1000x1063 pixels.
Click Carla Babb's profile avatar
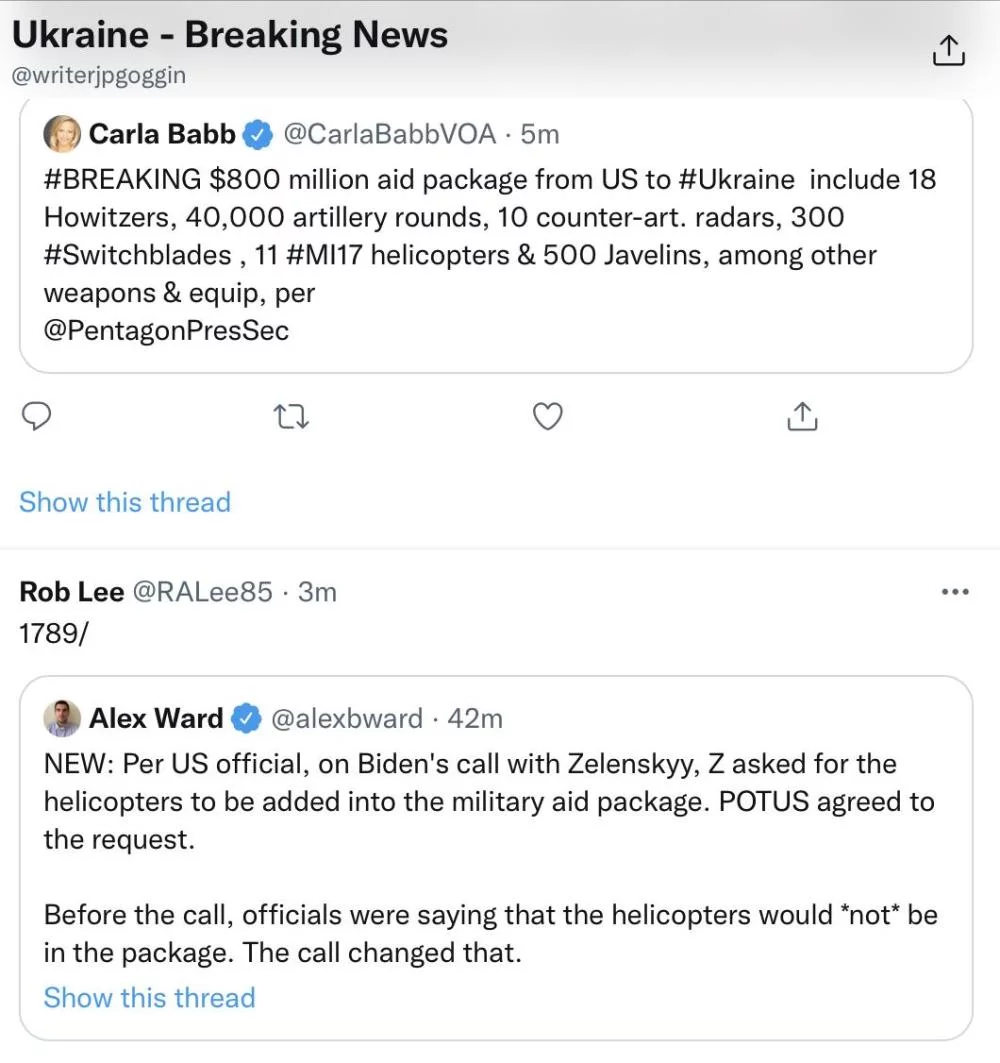click(61, 133)
